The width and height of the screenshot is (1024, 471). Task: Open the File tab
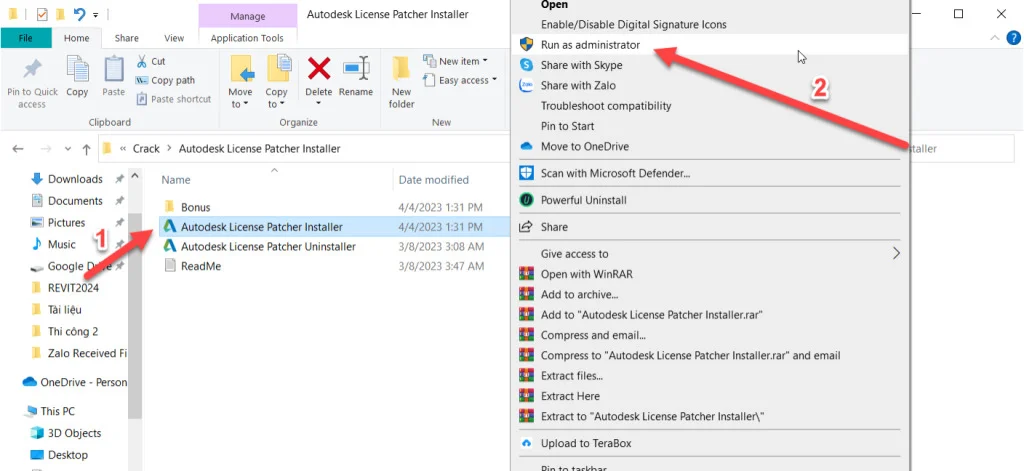pos(25,38)
